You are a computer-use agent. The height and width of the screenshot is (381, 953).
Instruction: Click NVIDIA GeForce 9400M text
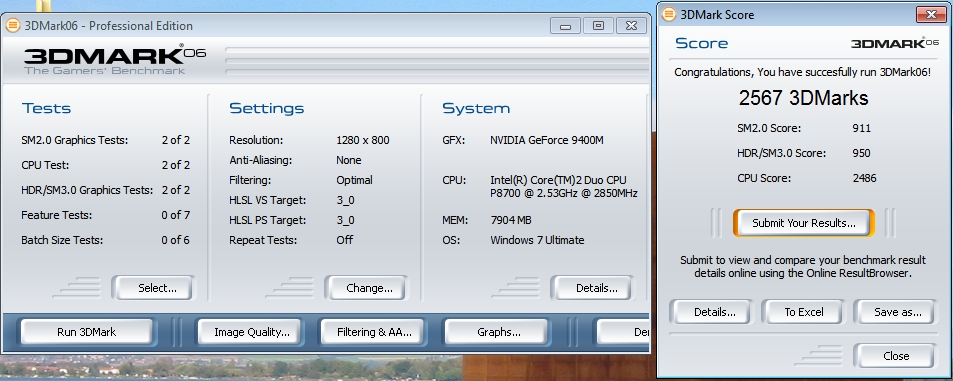click(x=547, y=140)
